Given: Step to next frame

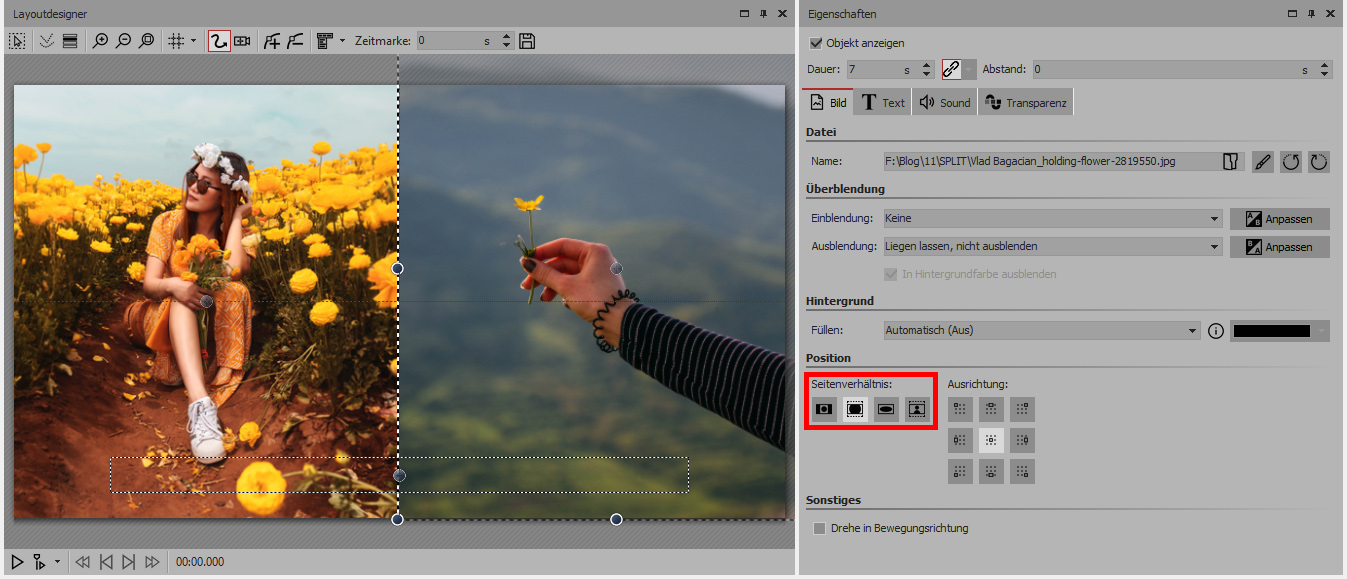Looking at the screenshot, I should click(128, 562).
